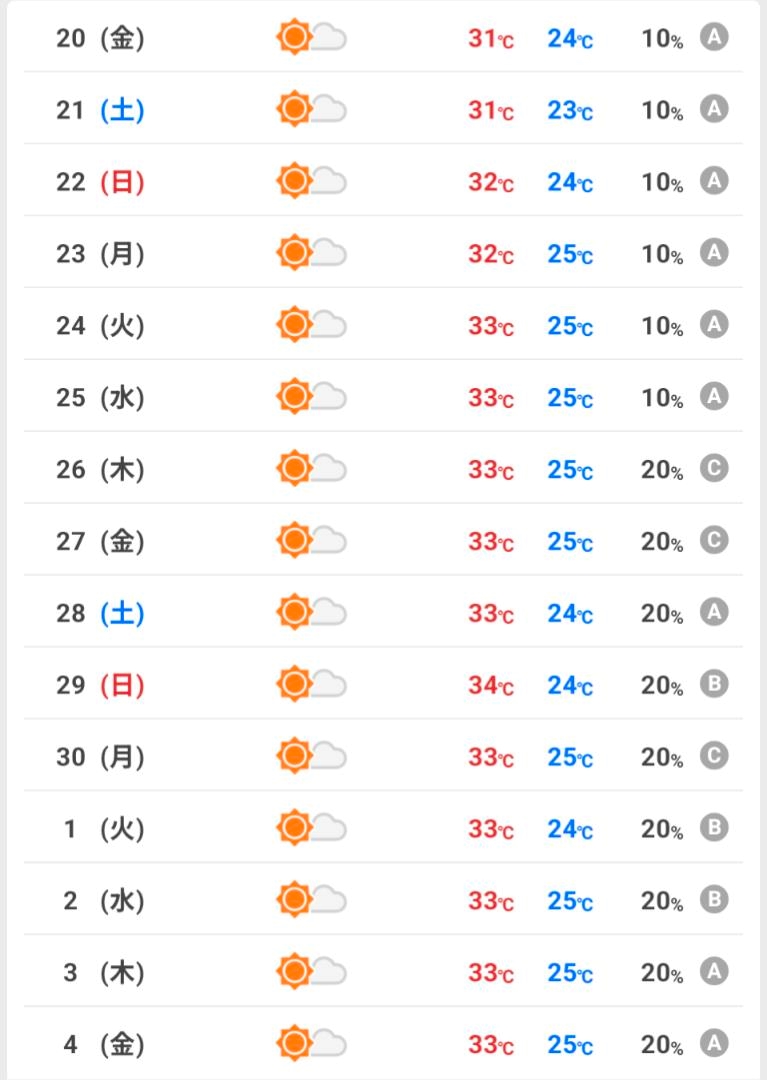The image size is (767, 1080).
Task: Open the 22 (日) date label
Action: [x=100, y=182]
